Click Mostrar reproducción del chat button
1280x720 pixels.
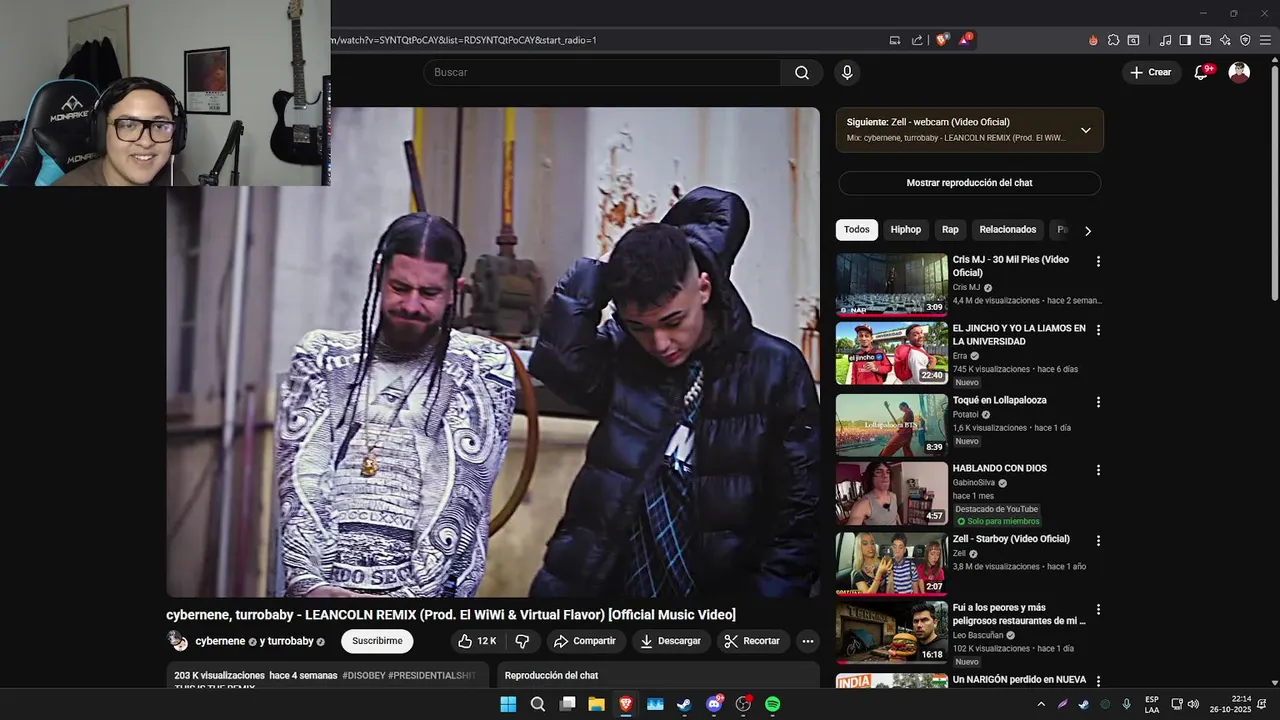coord(969,183)
